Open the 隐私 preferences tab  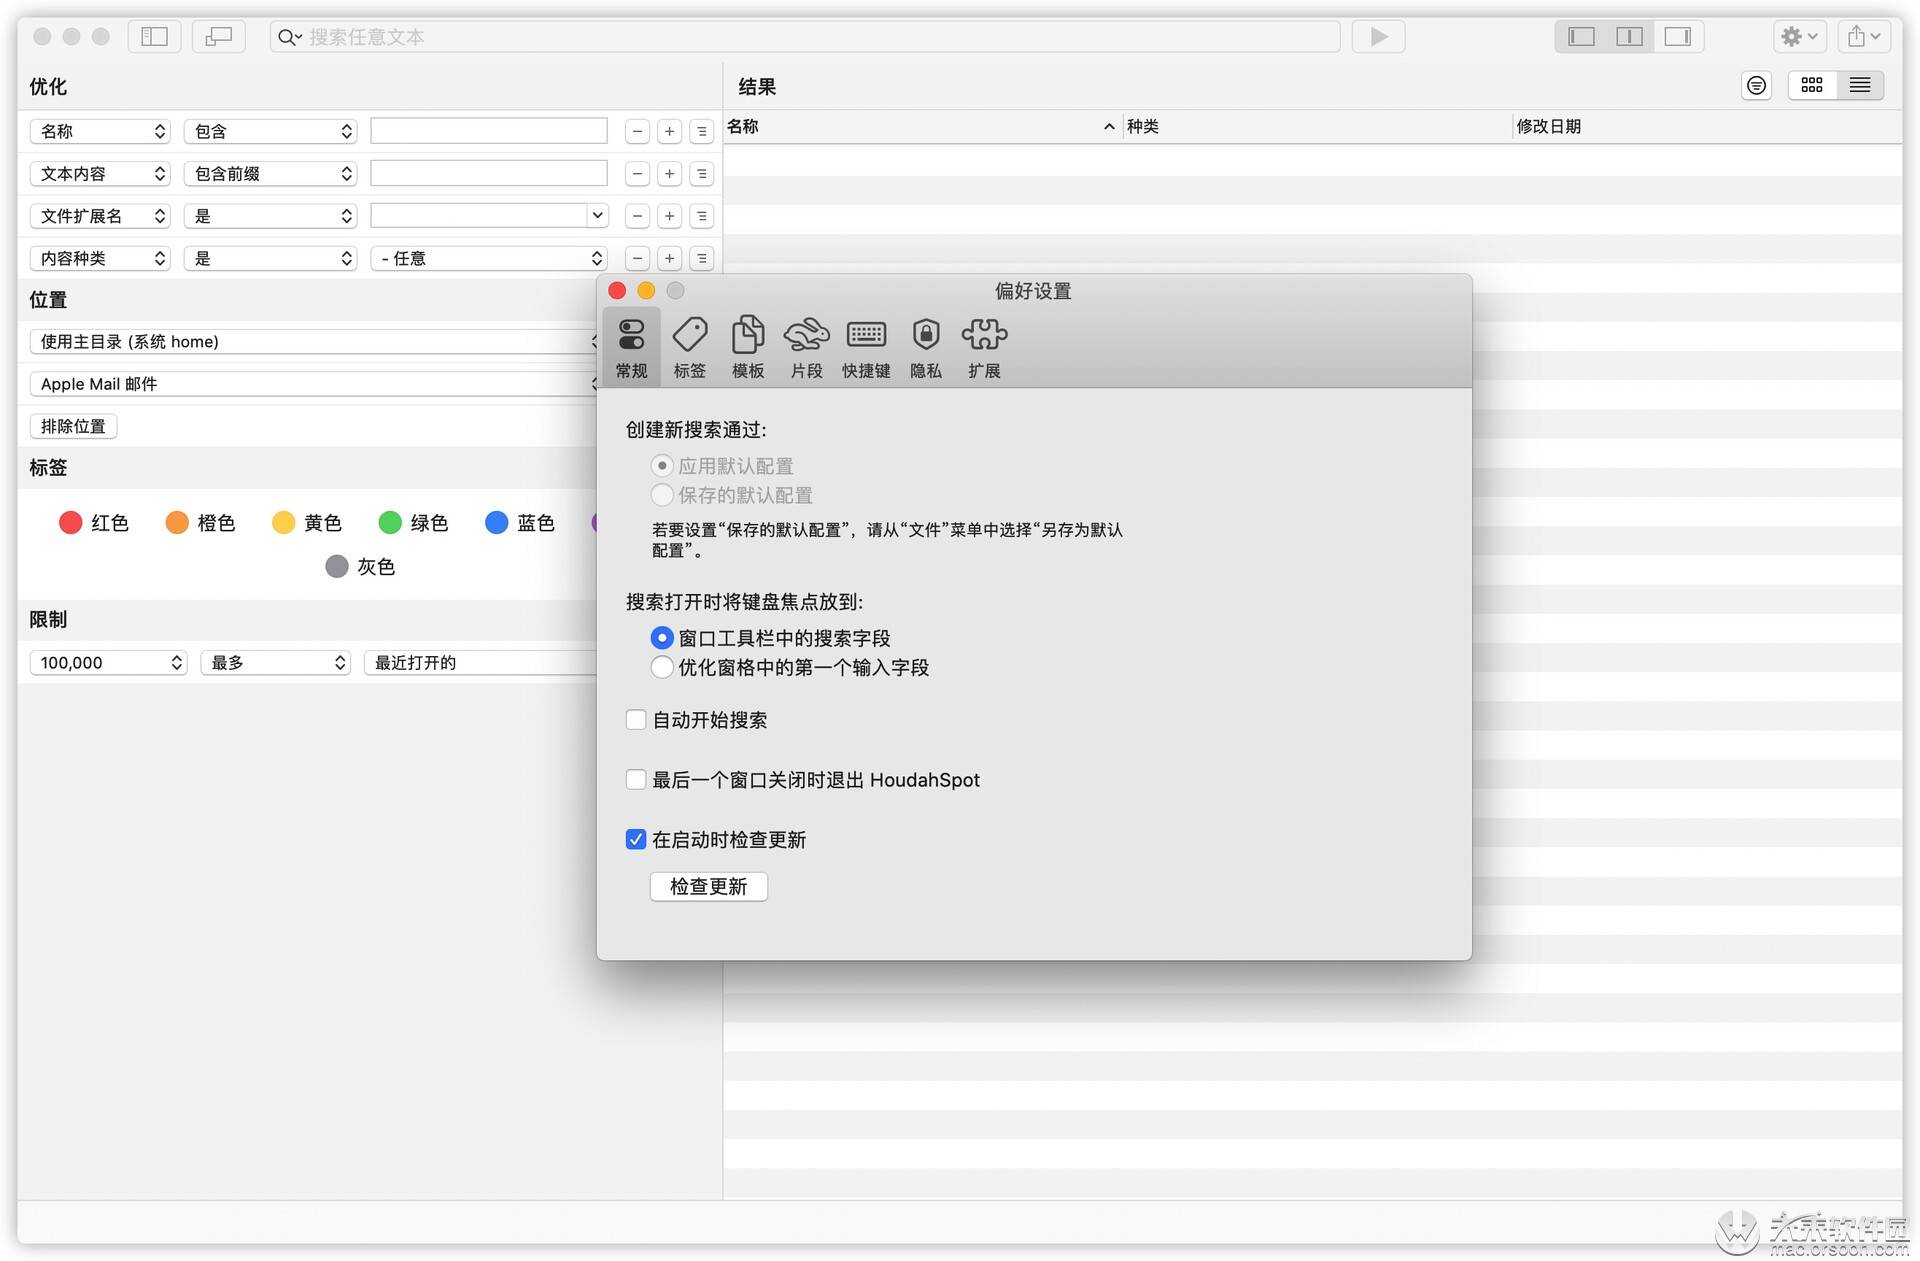click(x=926, y=347)
